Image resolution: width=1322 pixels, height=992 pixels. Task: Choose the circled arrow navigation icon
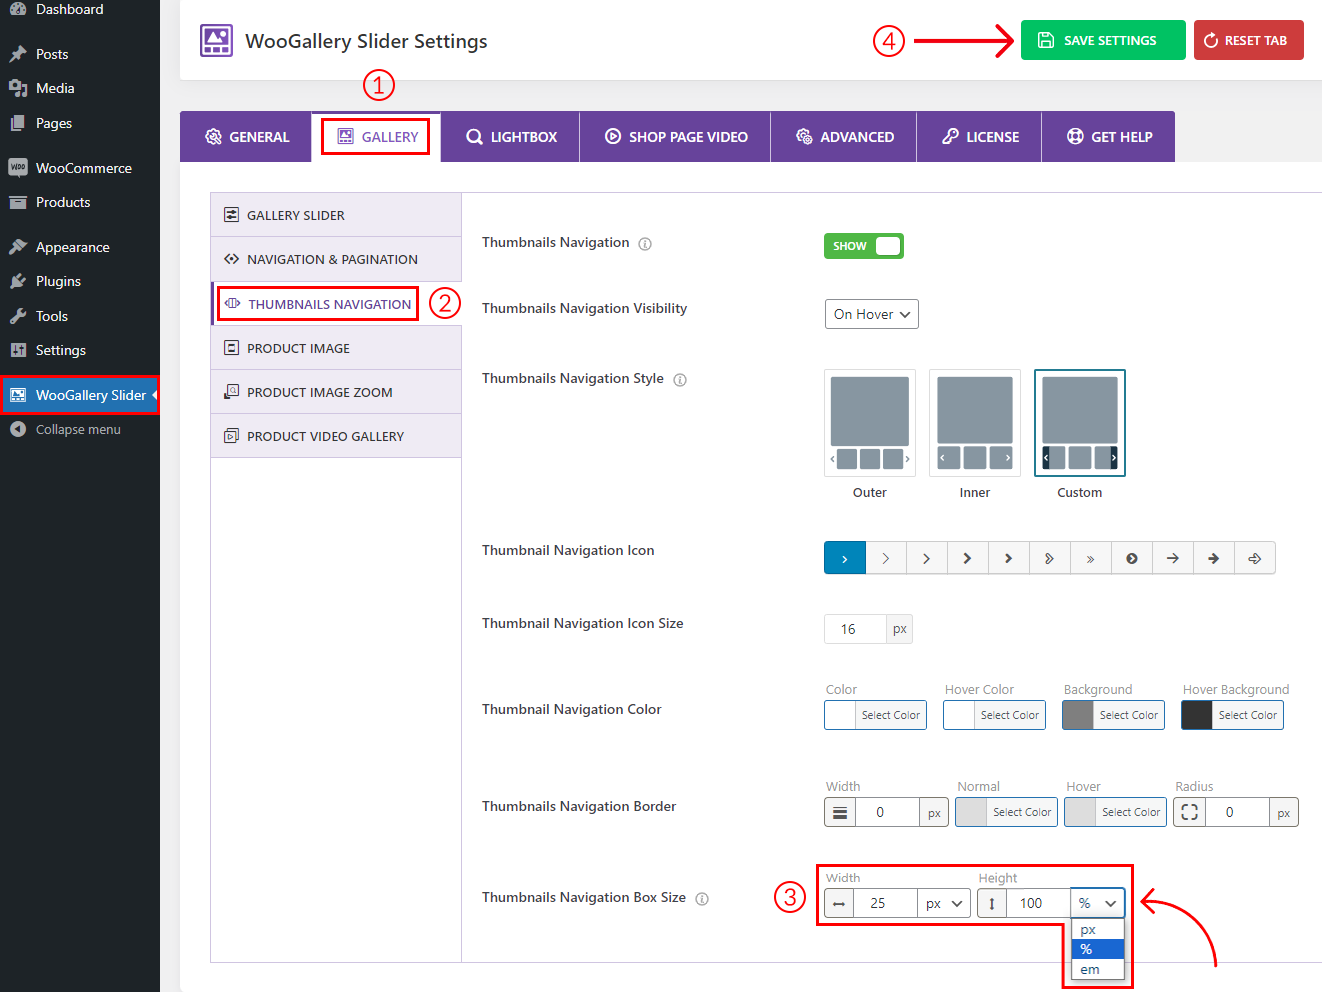pyautogui.click(x=1132, y=557)
